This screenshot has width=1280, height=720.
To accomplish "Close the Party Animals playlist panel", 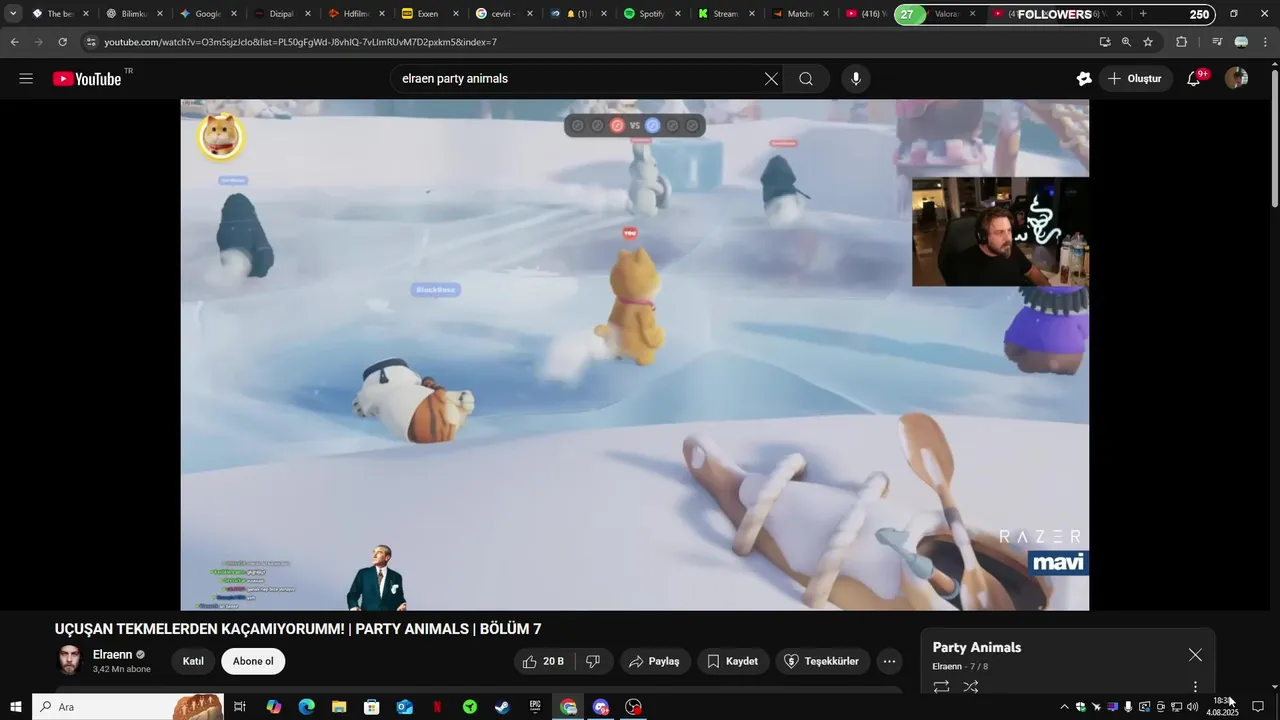I will (1195, 655).
